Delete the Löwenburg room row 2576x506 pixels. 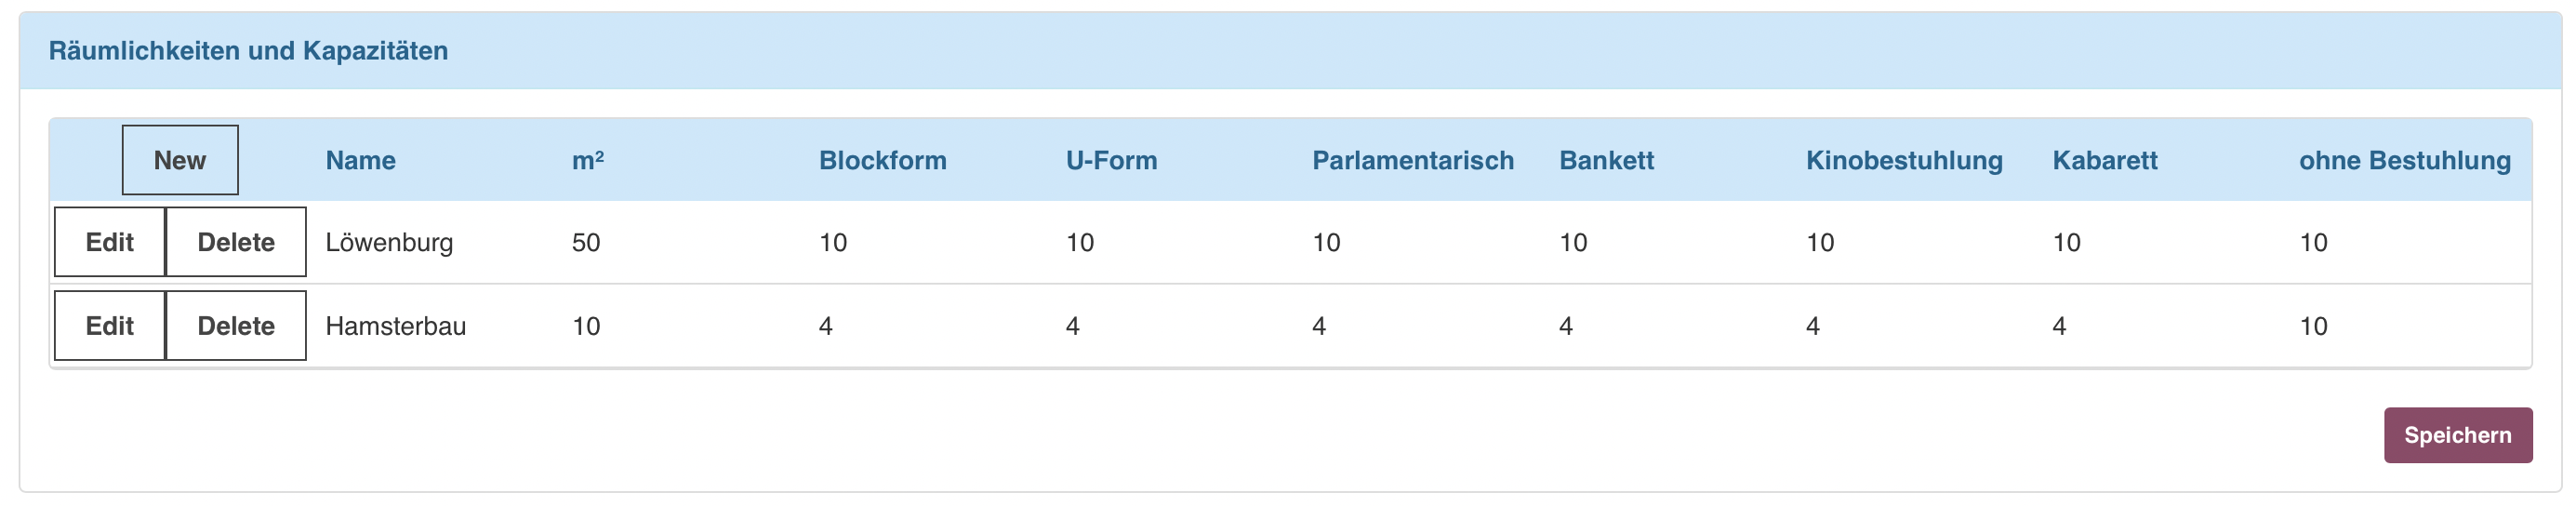pos(236,242)
